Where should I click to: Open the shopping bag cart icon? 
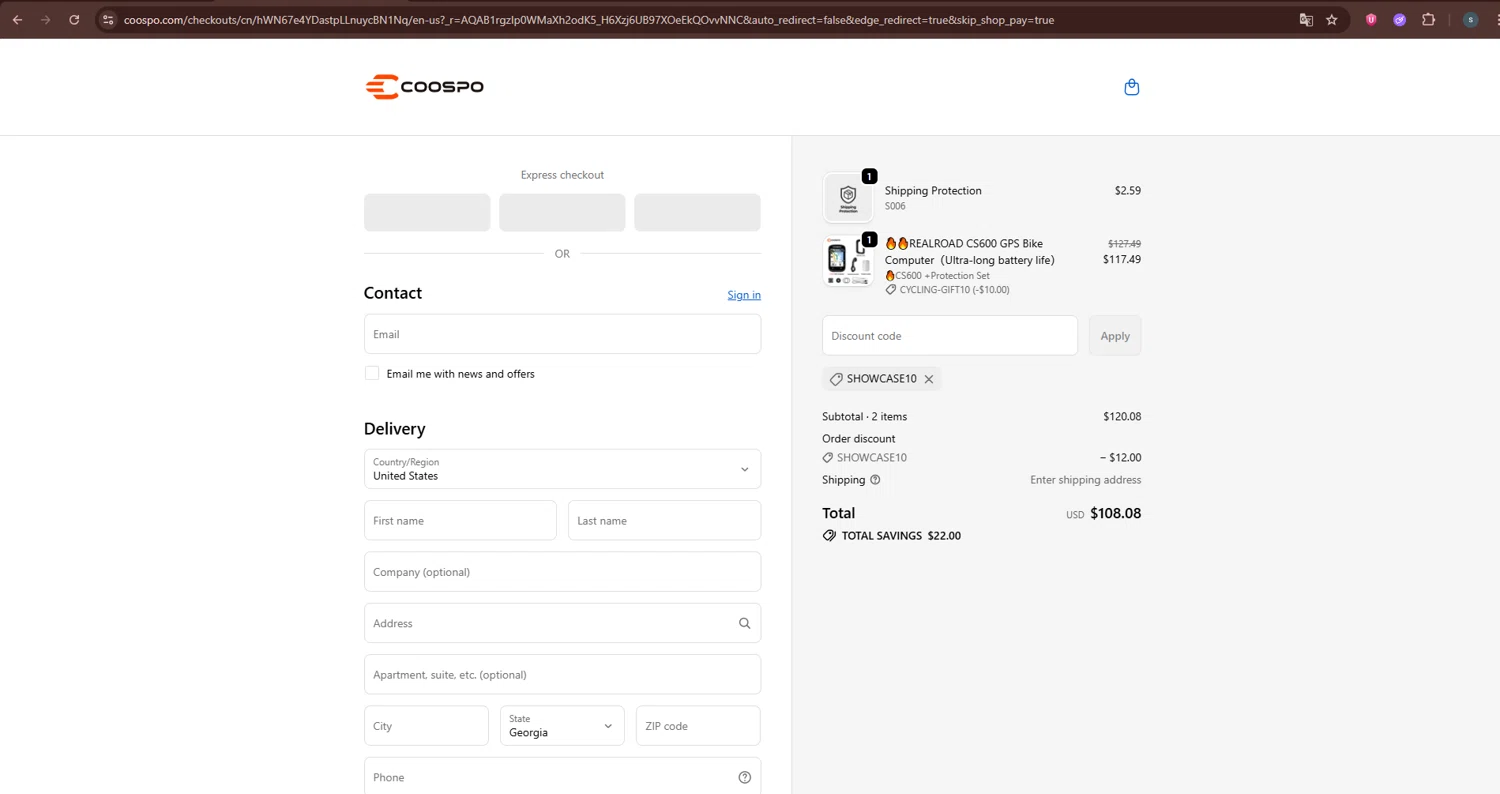point(1131,87)
